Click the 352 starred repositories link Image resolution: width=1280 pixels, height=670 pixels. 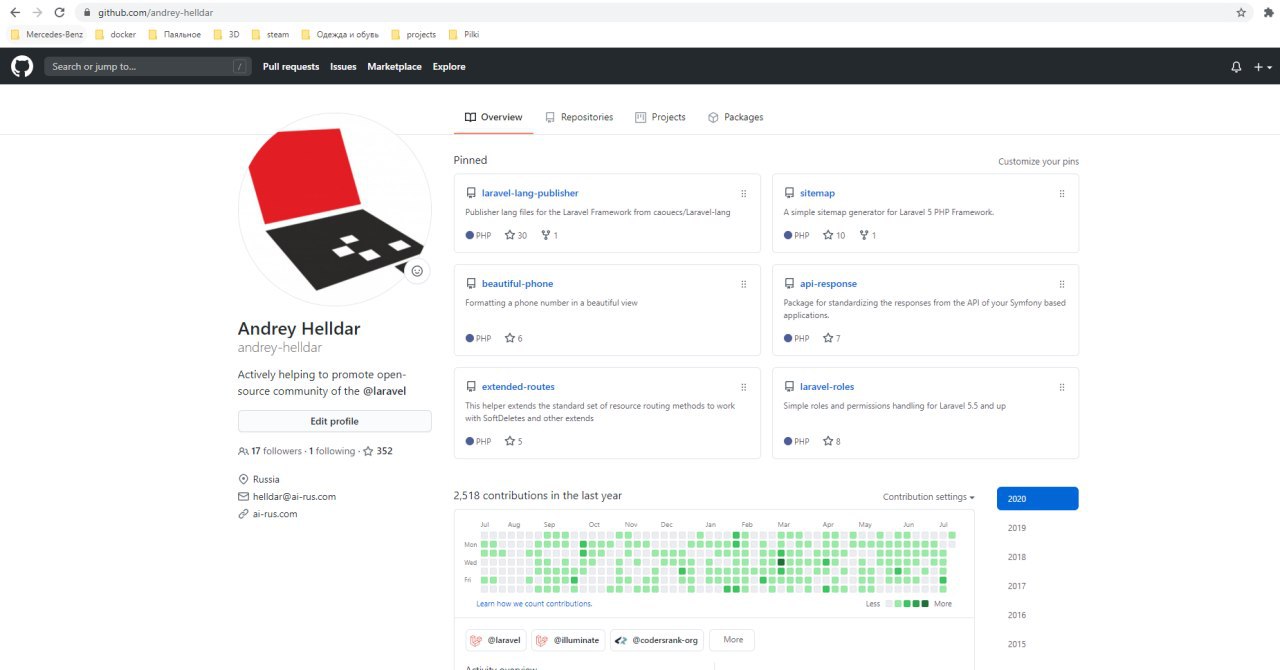(x=378, y=451)
